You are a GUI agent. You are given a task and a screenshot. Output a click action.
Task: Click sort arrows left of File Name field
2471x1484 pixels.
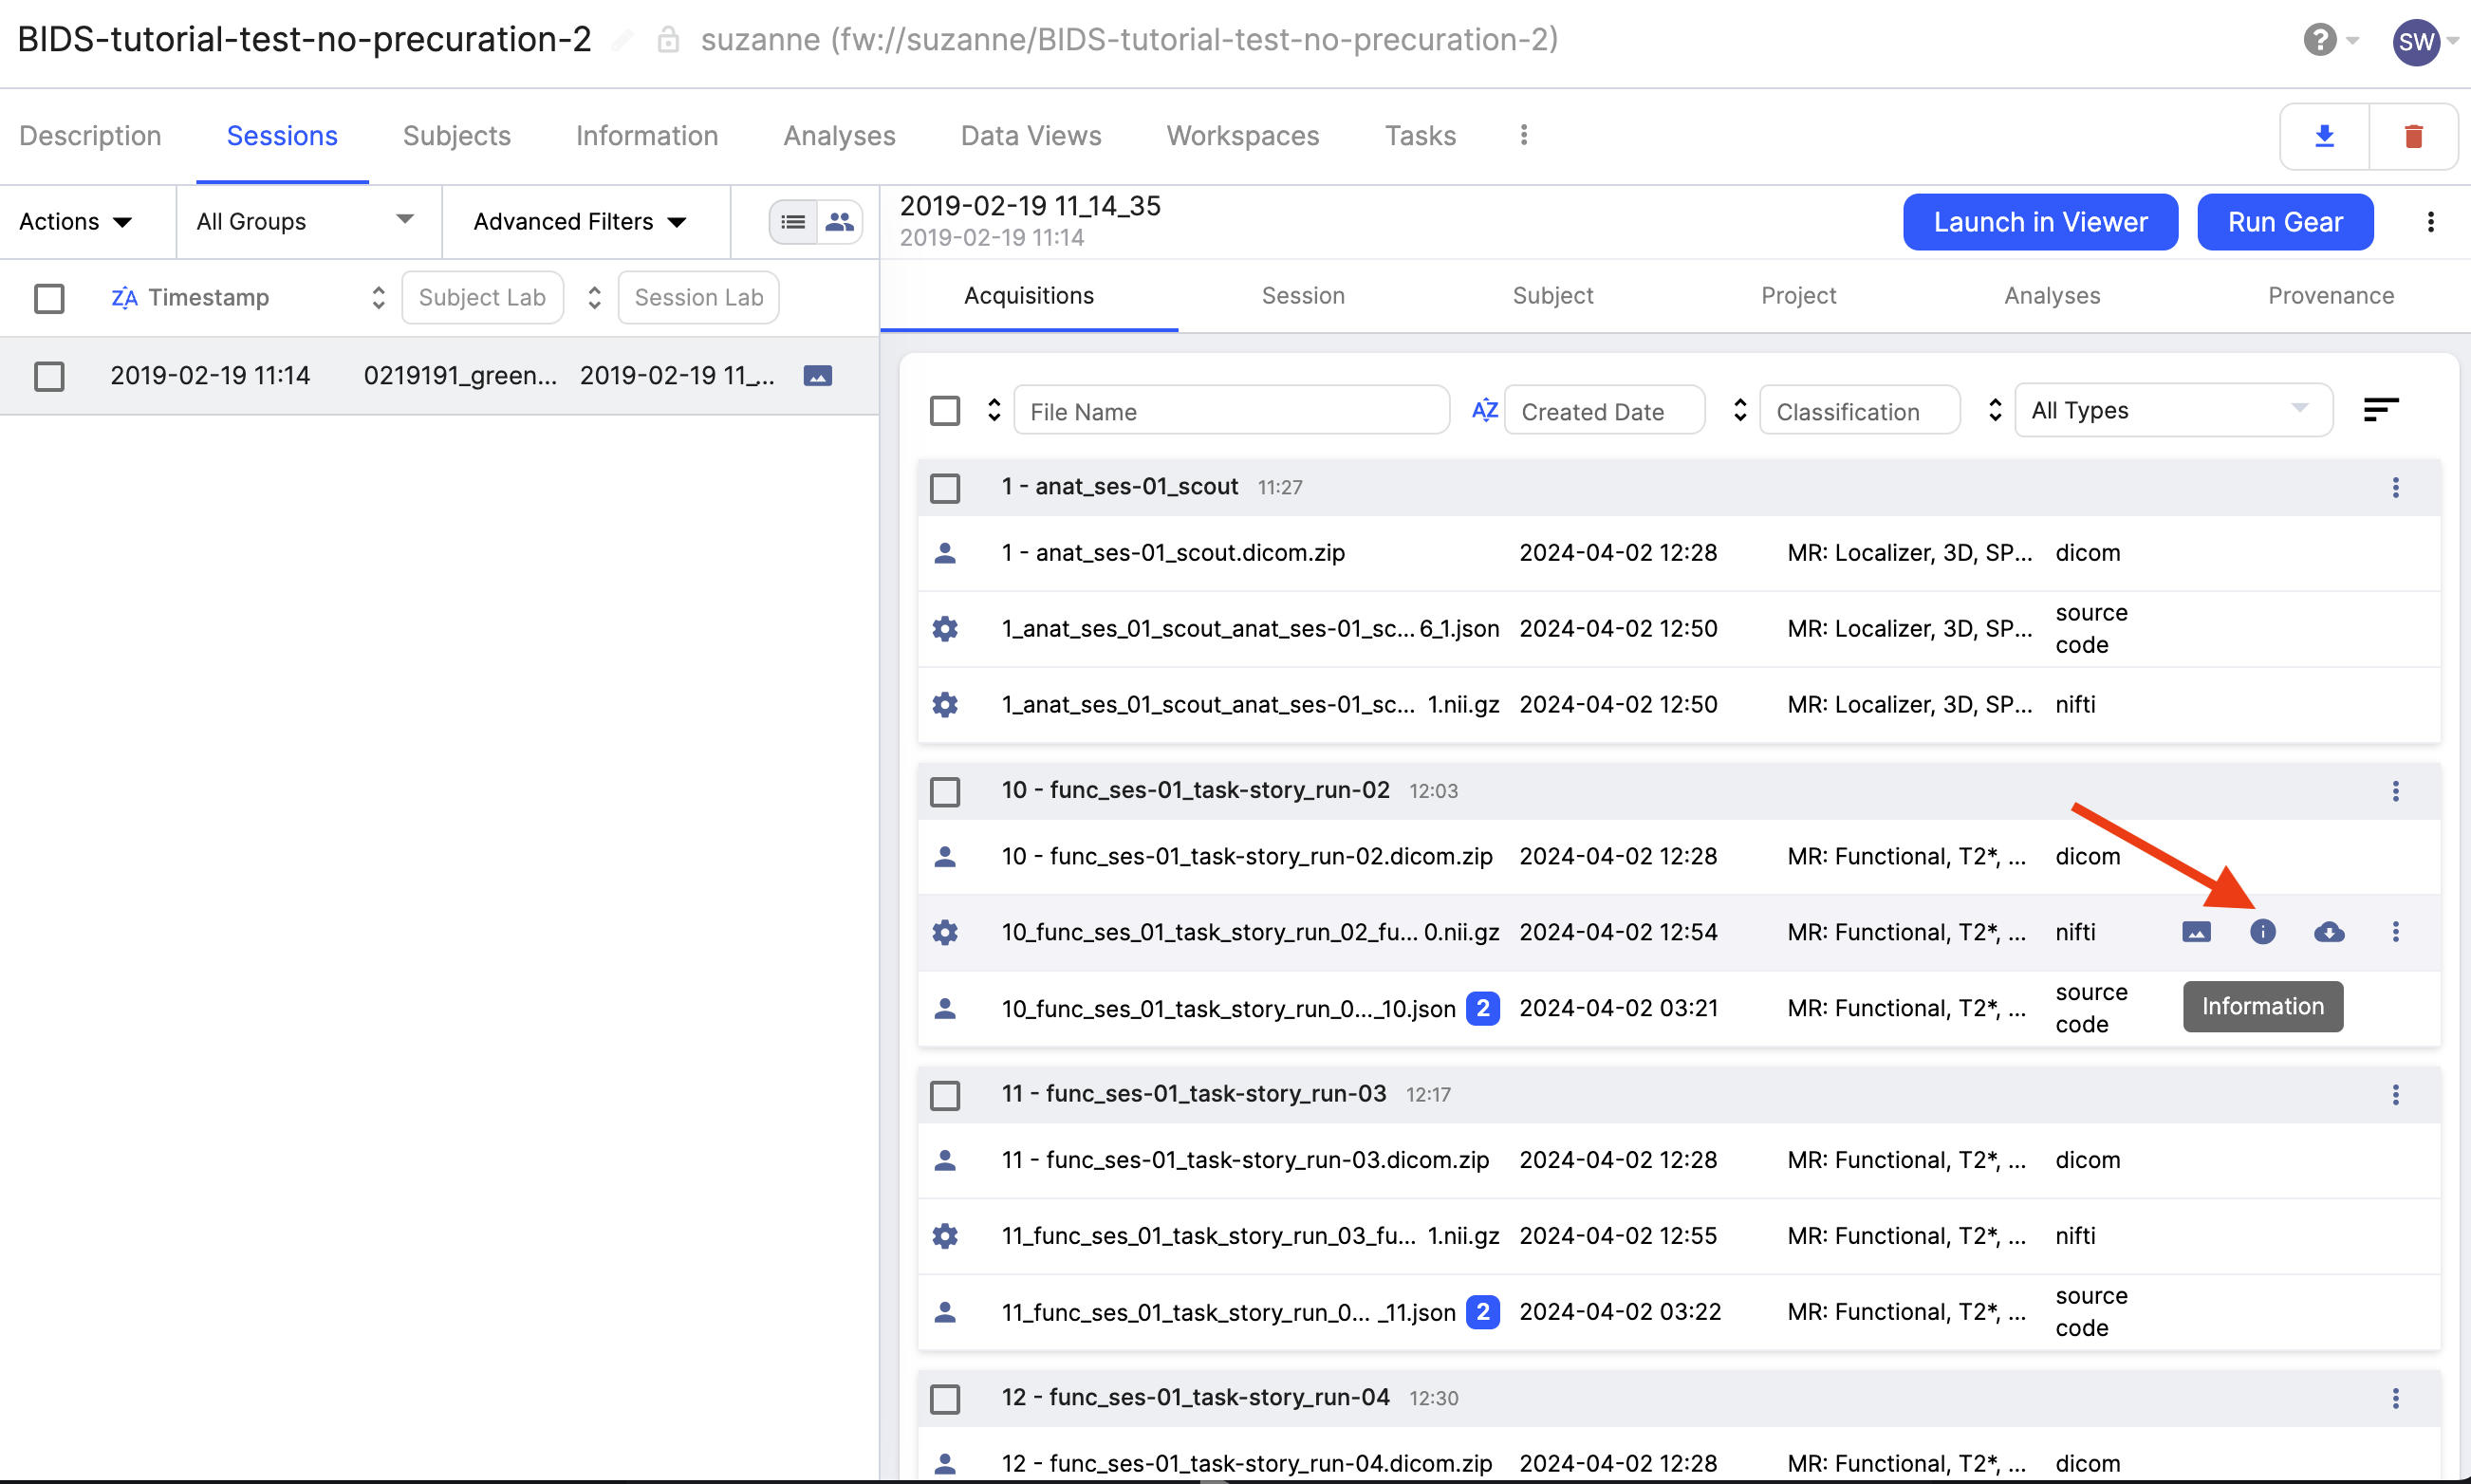993,410
